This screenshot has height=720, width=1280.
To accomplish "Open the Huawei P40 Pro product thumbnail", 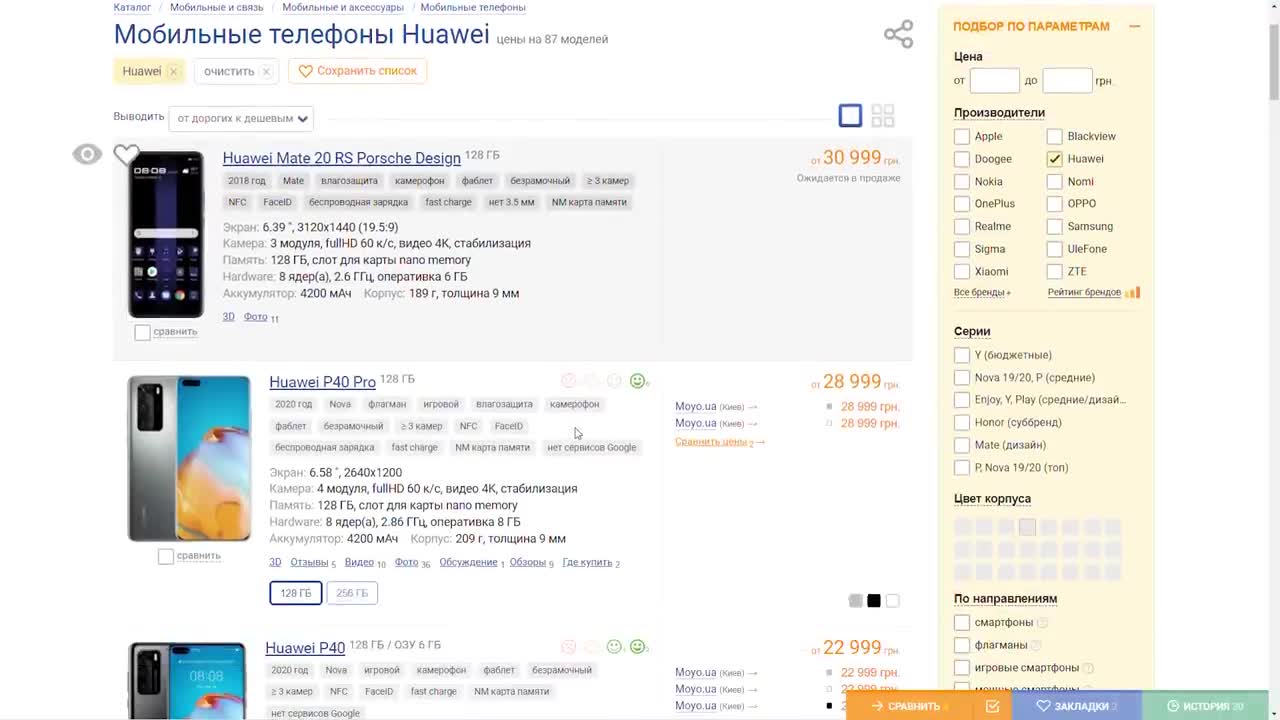I will point(189,458).
